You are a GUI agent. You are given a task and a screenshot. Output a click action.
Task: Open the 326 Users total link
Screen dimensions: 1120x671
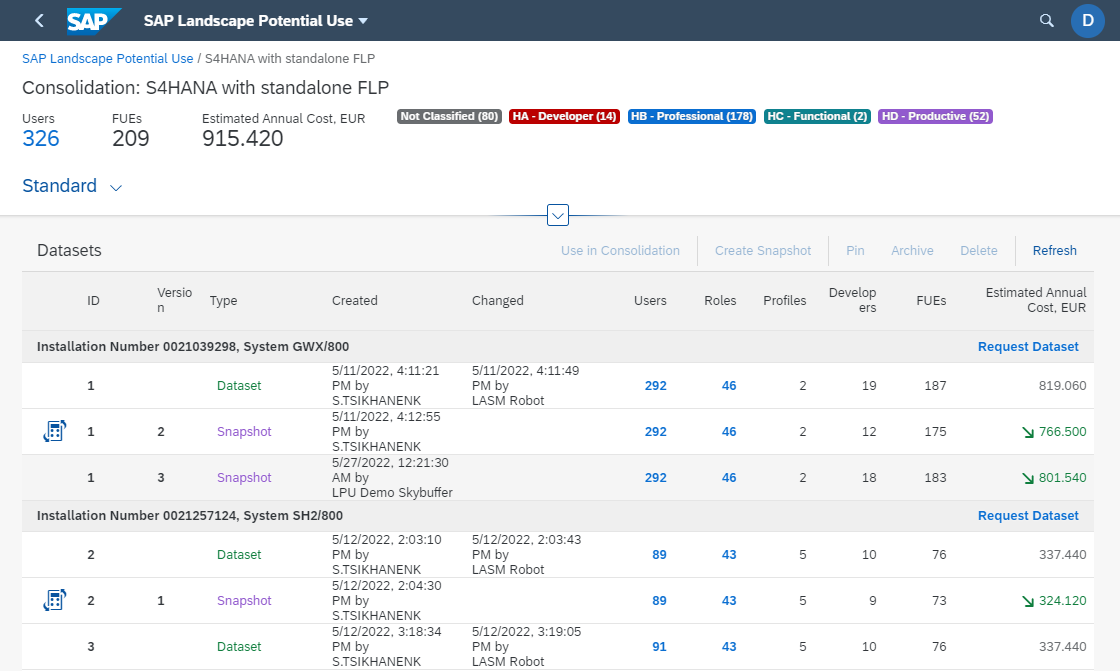[x=41, y=139]
